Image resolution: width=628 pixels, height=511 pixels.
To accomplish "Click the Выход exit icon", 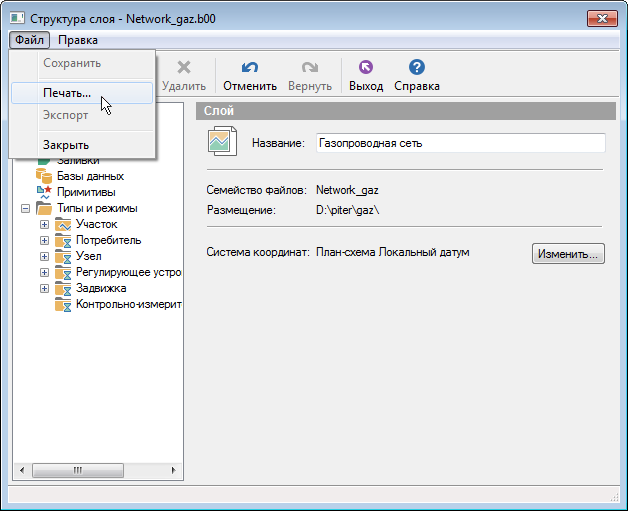I will [x=366, y=67].
